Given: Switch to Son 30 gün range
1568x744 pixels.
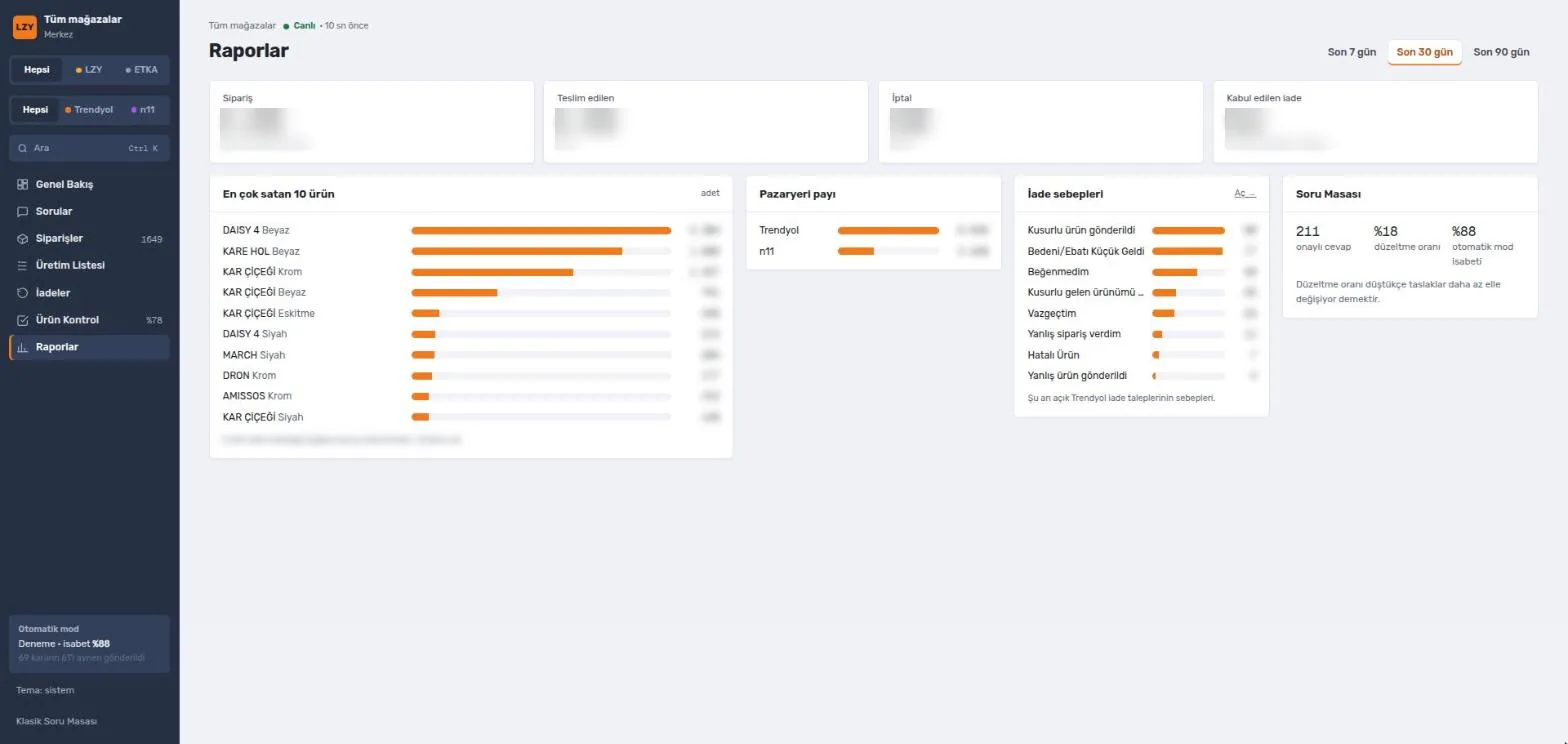Looking at the screenshot, I should (x=1424, y=52).
